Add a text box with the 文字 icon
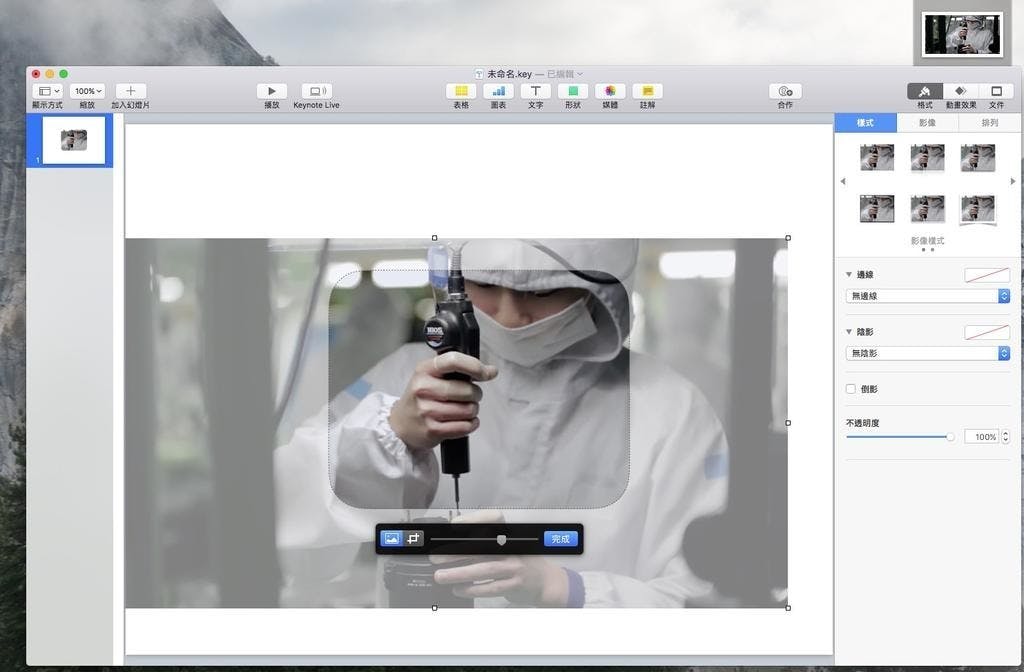 535,91
